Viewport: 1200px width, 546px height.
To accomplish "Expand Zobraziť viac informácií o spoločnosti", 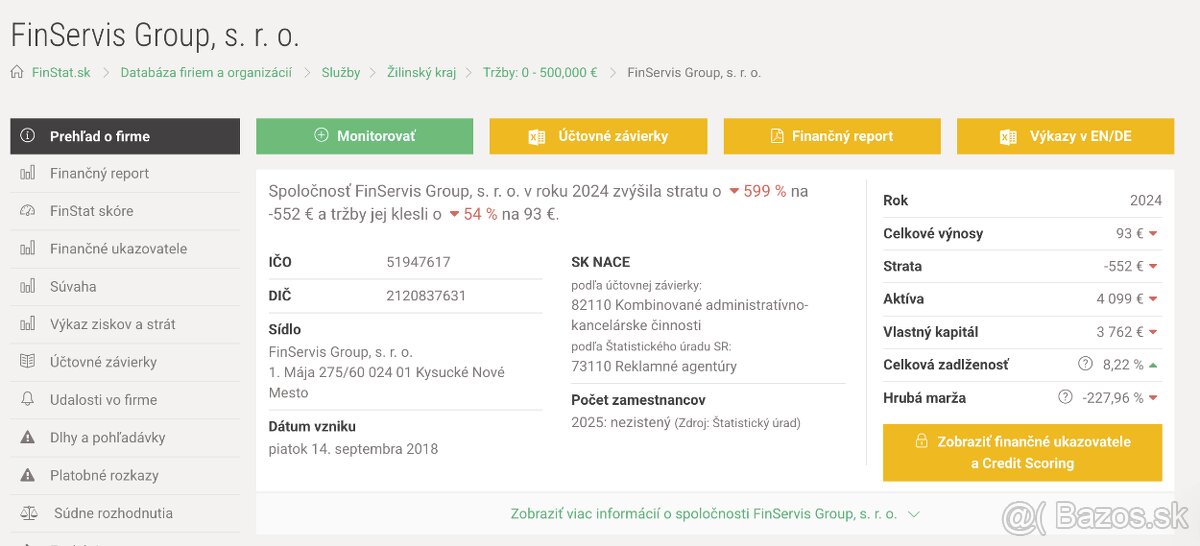I will [715, 513].
